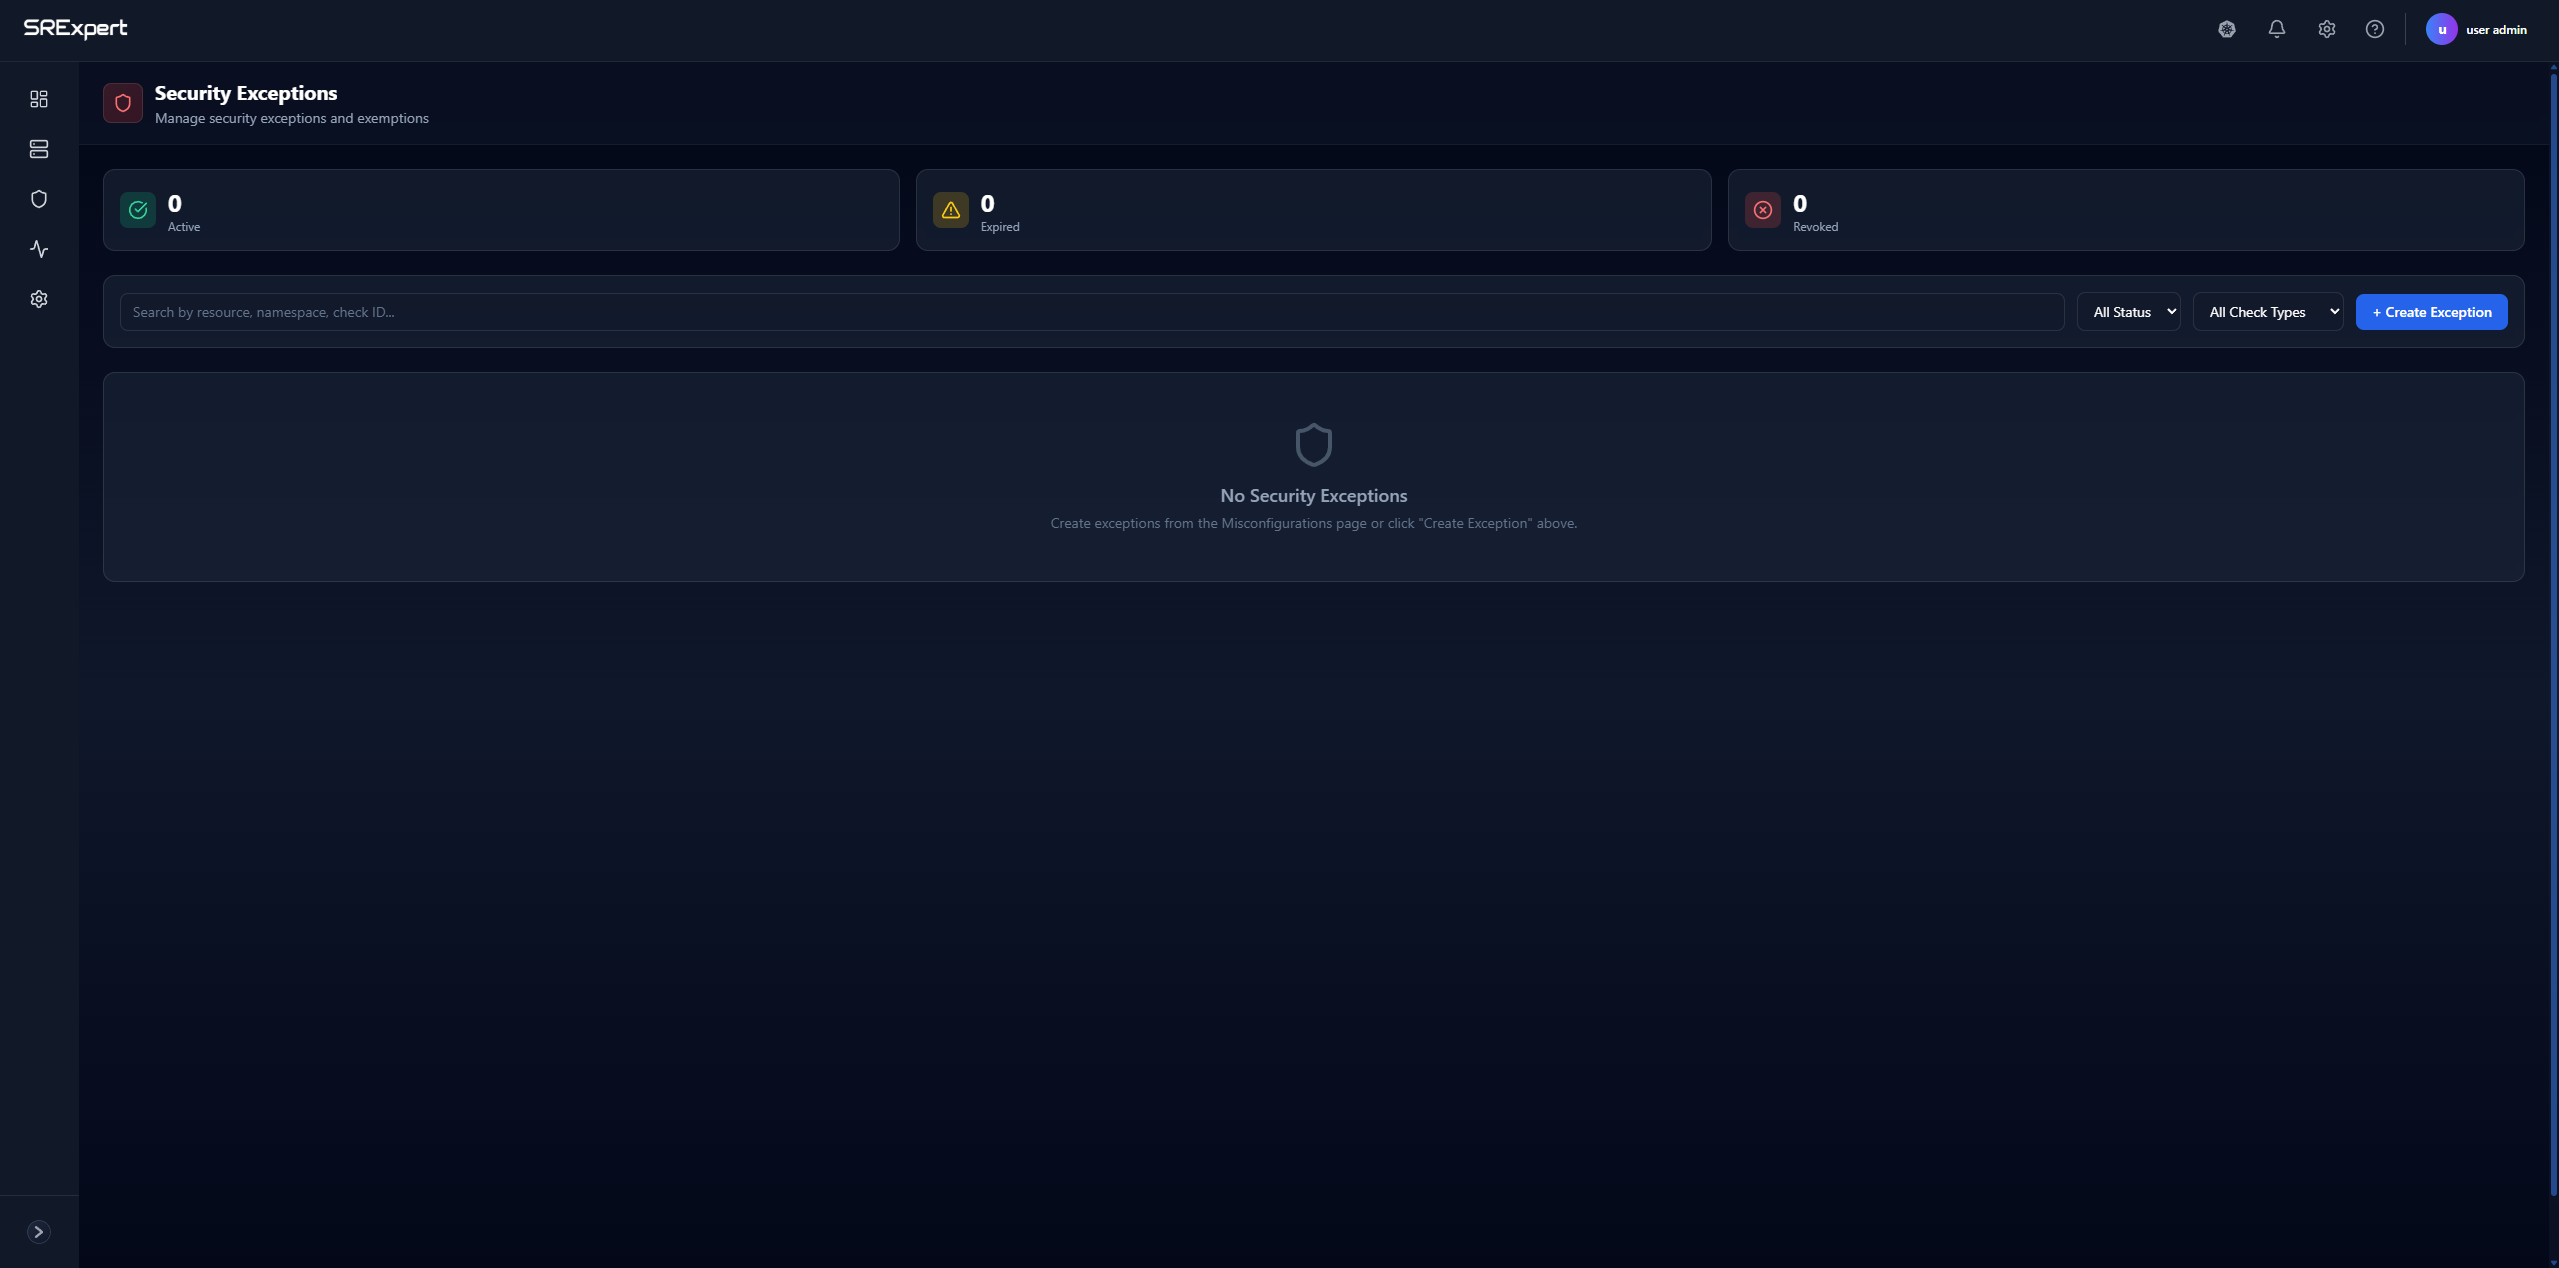Click the Active exceptions stat card
Screen dimensions: 2559x1268
click(x=501, y=210)
